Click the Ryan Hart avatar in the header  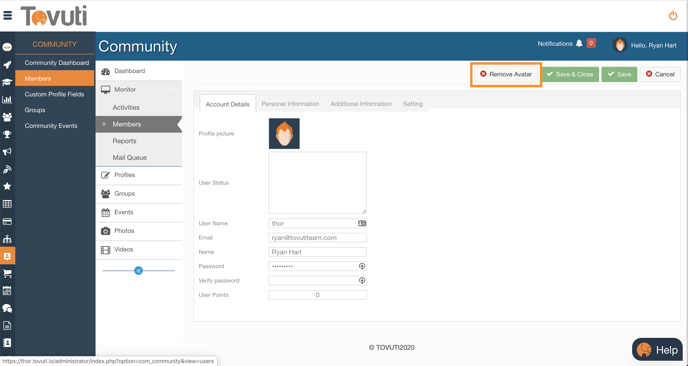(x=620, y=45)
